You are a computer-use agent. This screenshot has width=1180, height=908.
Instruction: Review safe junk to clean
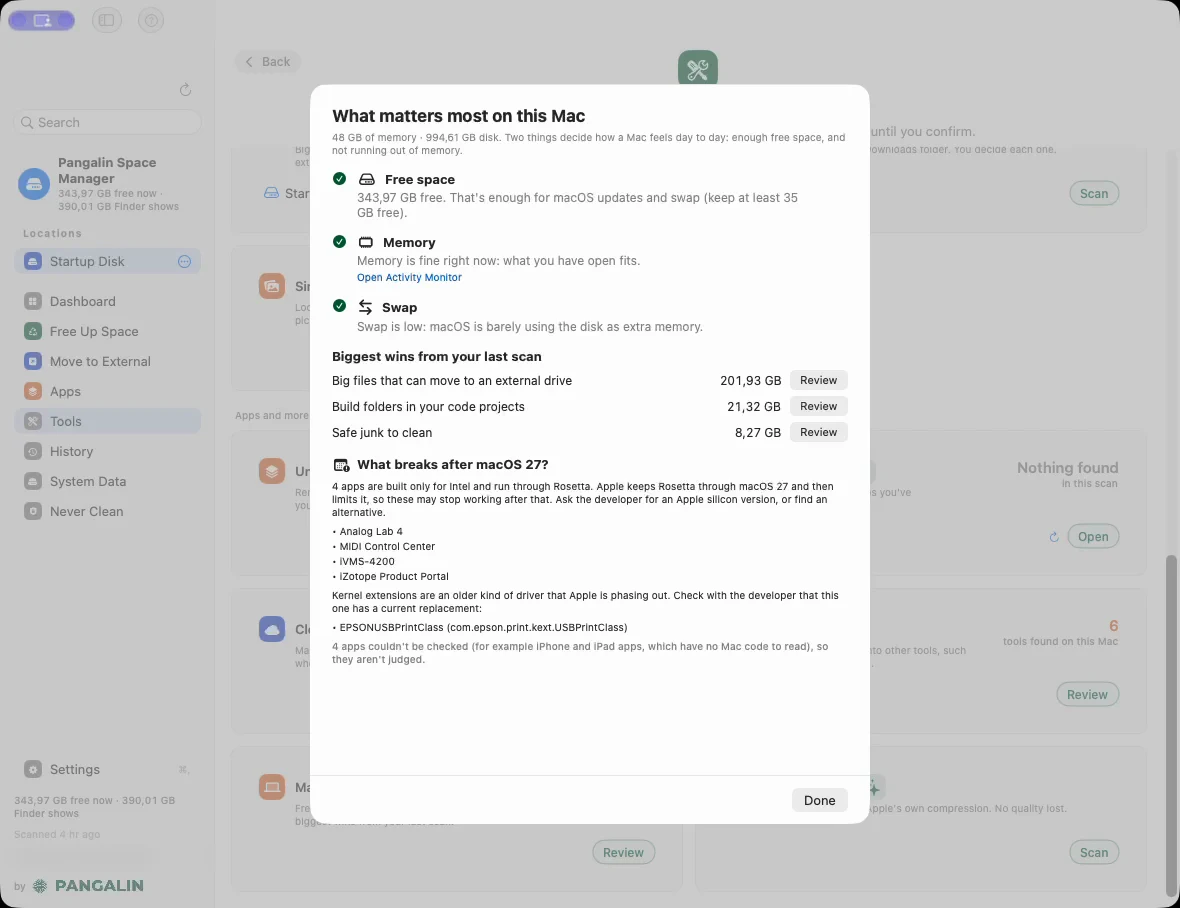pyautogui.click(x=818, y=433)
